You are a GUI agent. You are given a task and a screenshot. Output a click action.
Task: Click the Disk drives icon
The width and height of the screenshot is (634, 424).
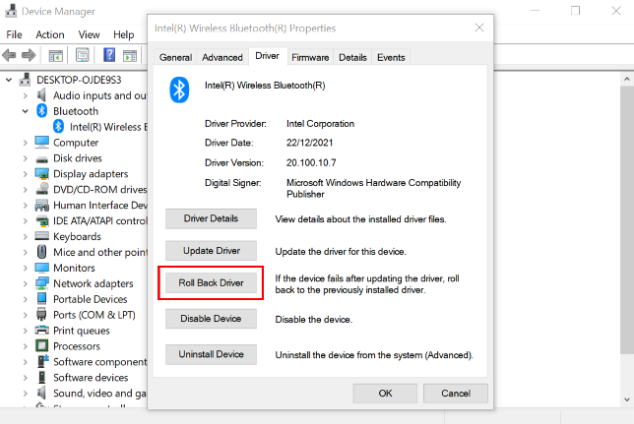(42, 159)
